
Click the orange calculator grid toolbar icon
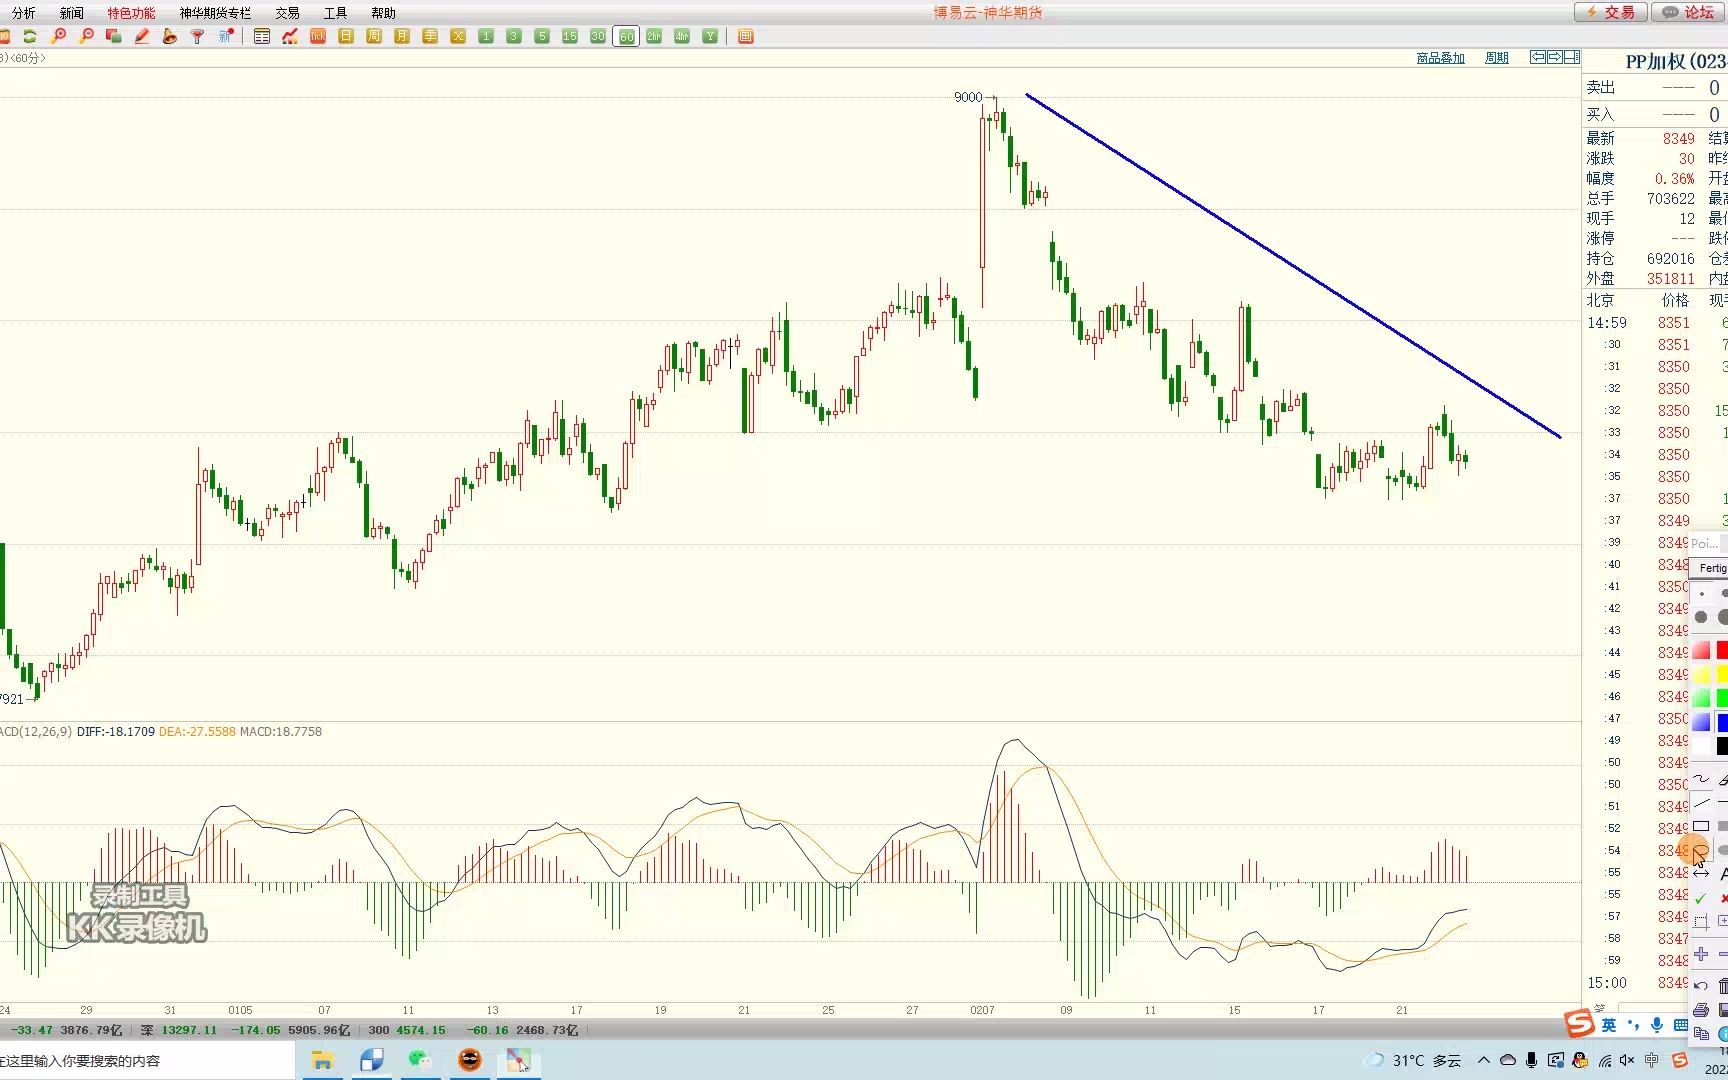pos(745,36)
